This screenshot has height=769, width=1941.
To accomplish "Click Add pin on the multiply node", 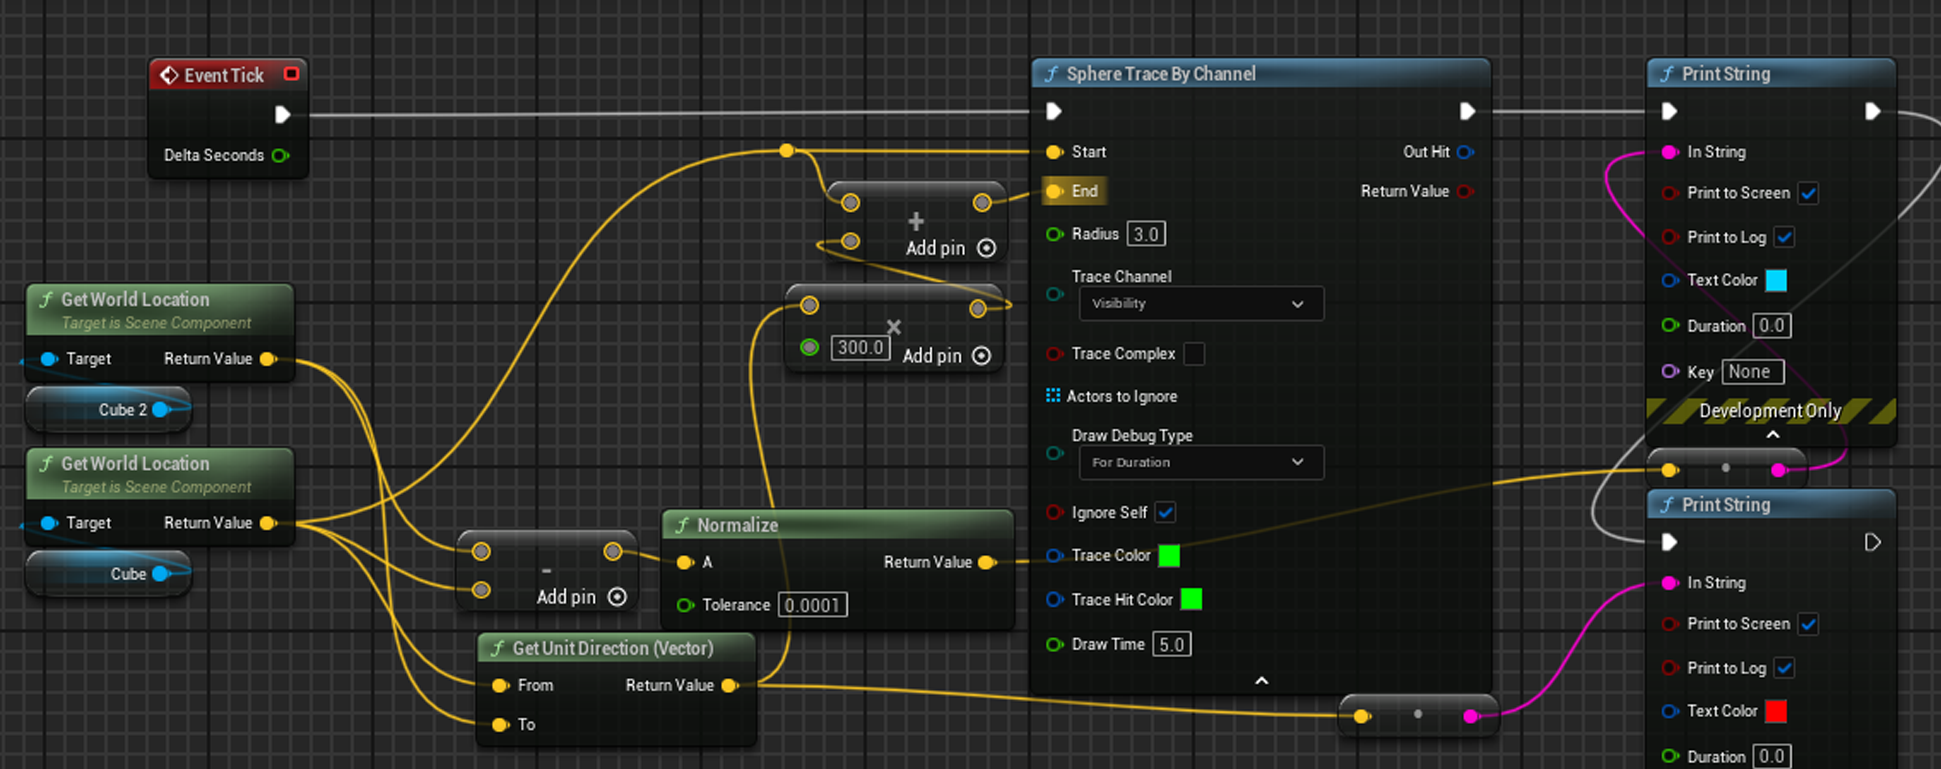I will pos(947,356).
